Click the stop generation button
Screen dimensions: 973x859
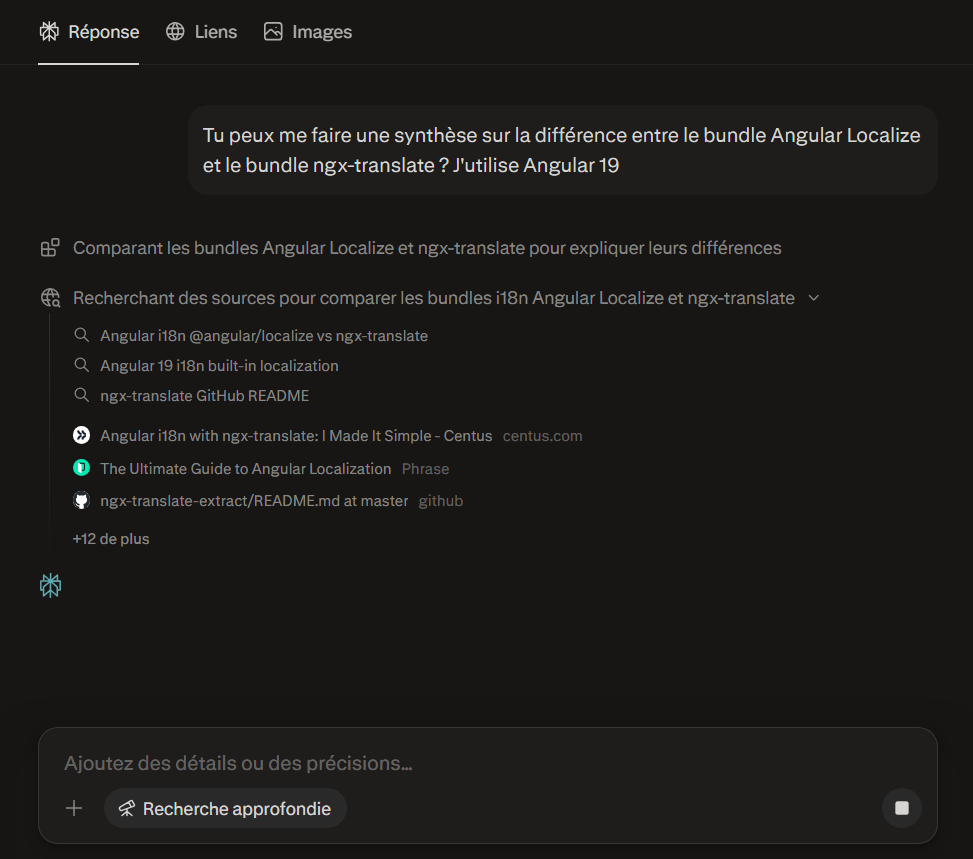[x=901, y=808]
